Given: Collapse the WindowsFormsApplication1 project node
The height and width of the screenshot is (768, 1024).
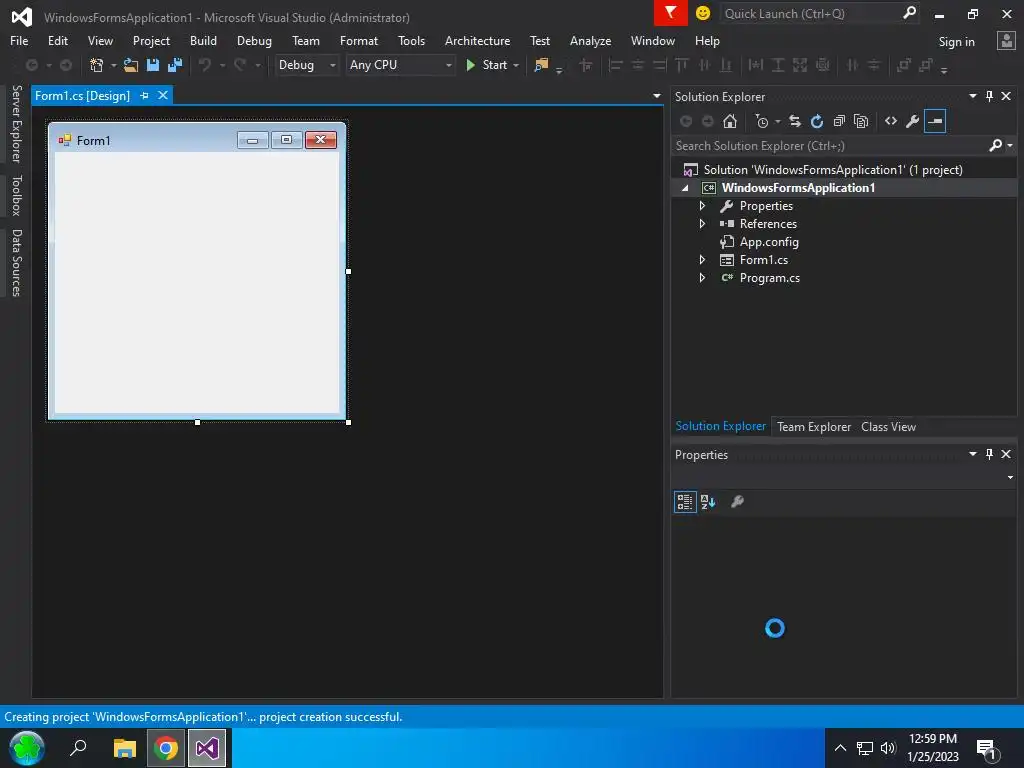Looking at the screenshot, I should 685,188.
